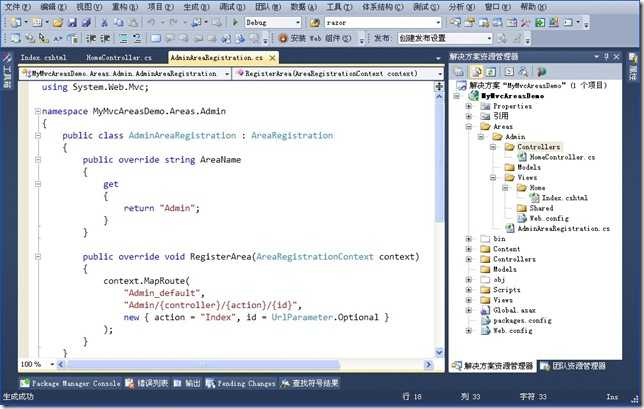The height and width of the screenshot is (409, 644).
Task: Expand the Scripts folder node
Action: pyautogui.click(x=469, y=290)
